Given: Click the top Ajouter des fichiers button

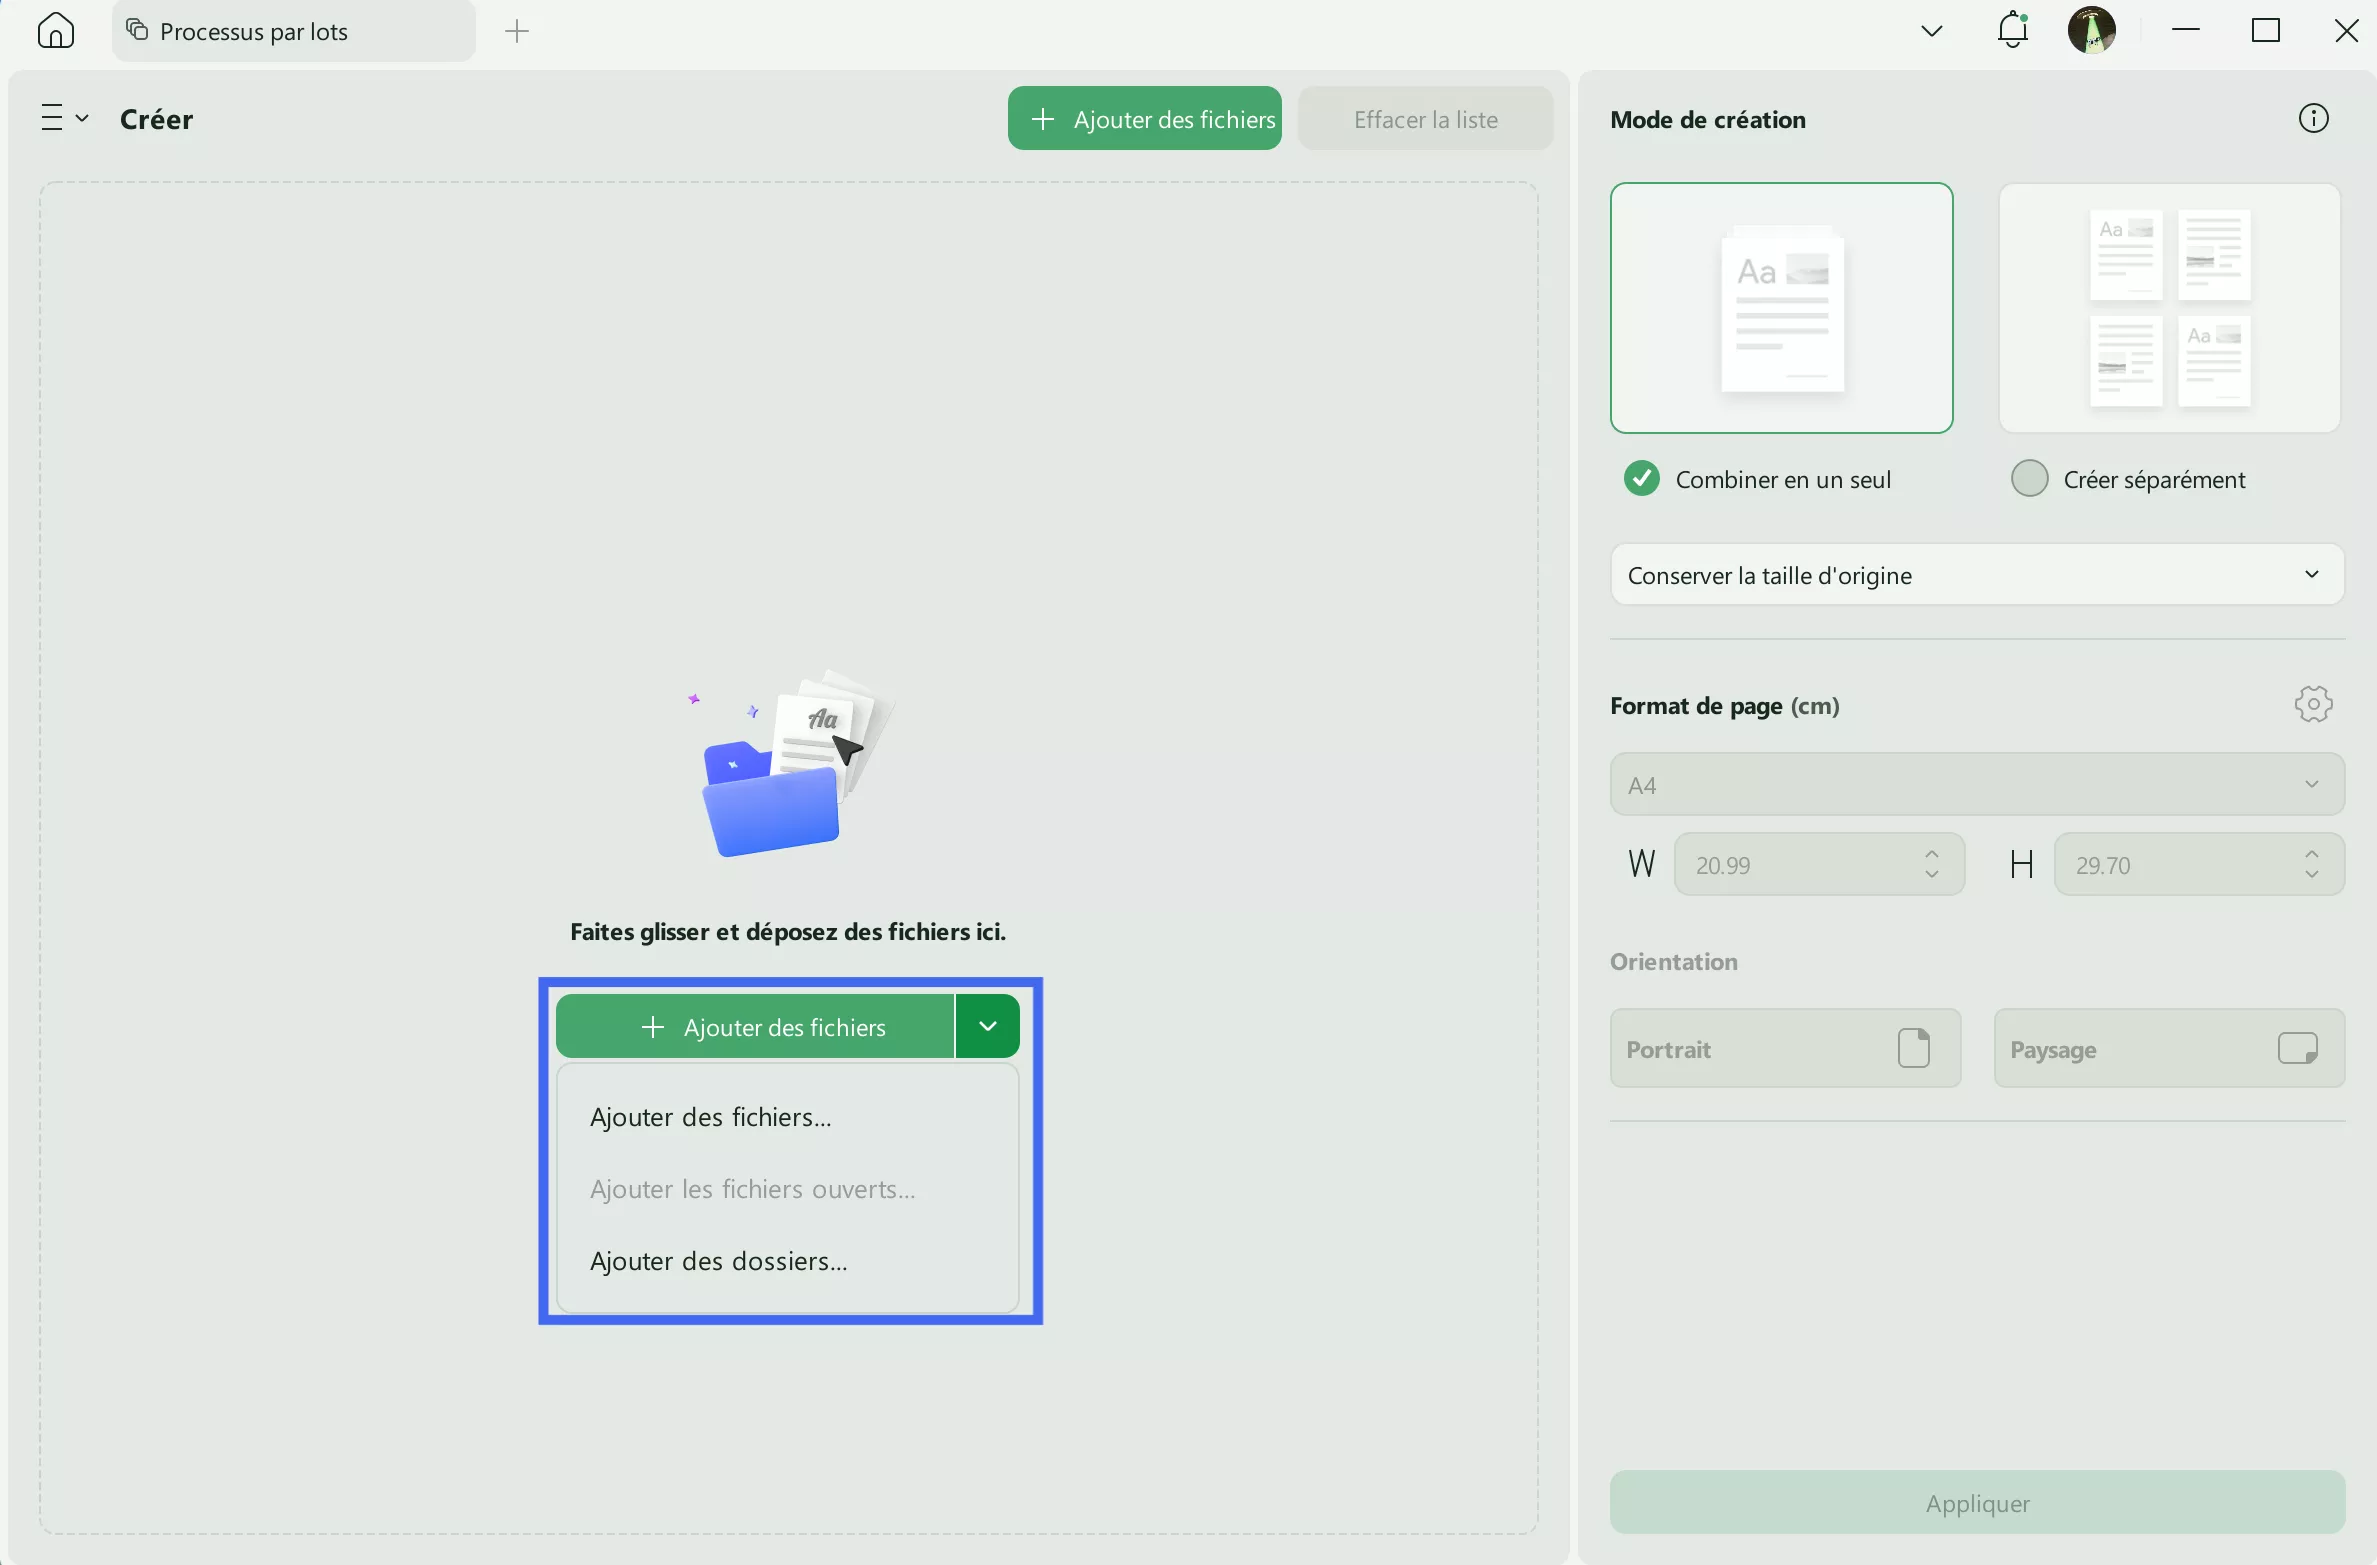Looking at the screenshot, I should [x=1144, y=119].
